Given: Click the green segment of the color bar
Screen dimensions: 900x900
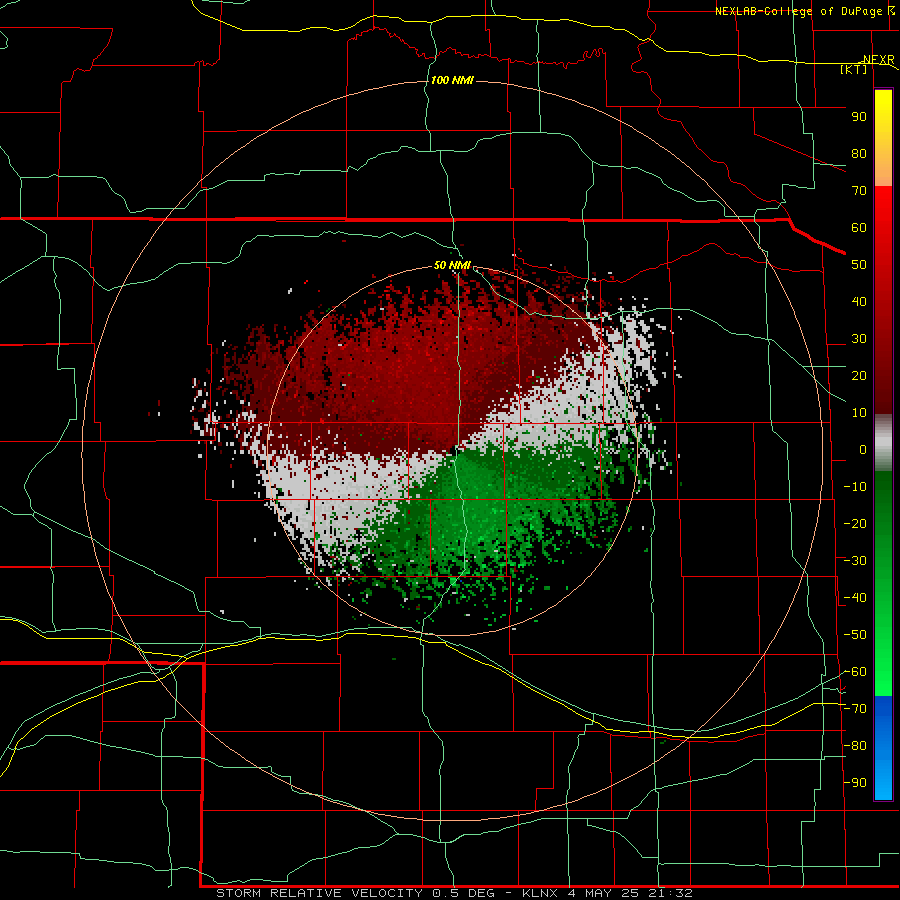Looking at the screenshot, I should point(883,583).
